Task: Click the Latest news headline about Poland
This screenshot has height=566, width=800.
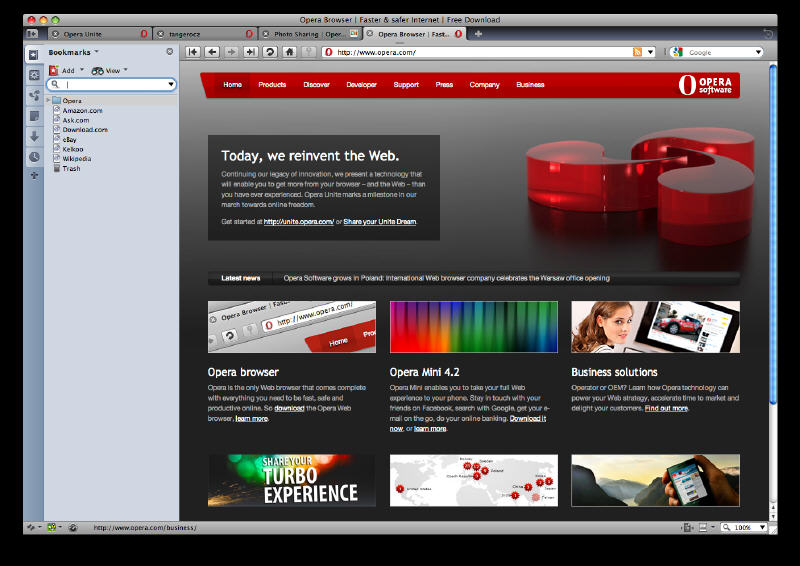Action: 446,278
